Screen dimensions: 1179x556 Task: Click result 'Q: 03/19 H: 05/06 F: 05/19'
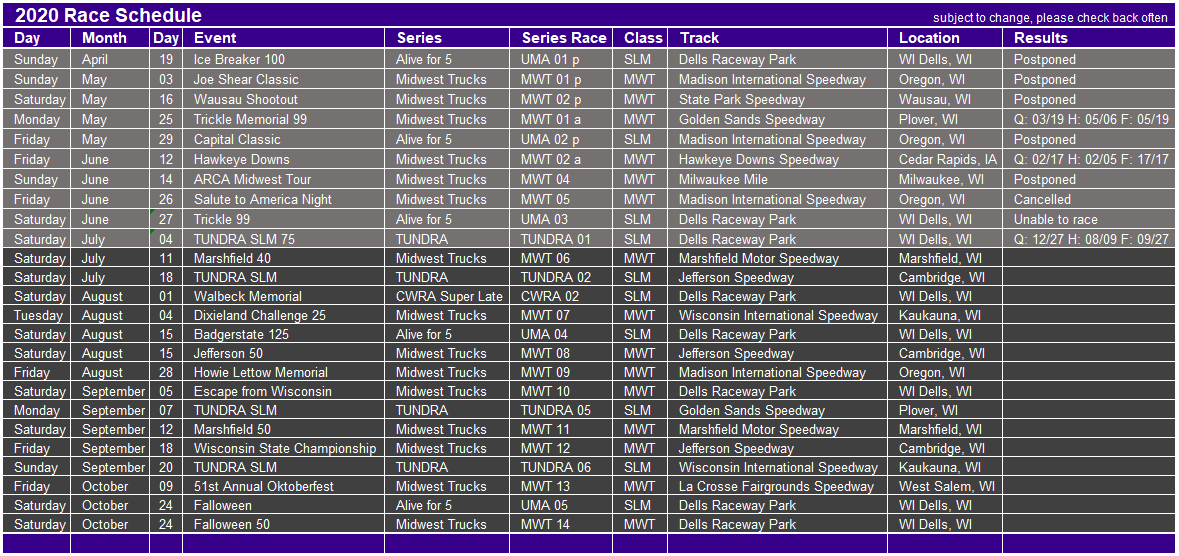point(1088,119)
